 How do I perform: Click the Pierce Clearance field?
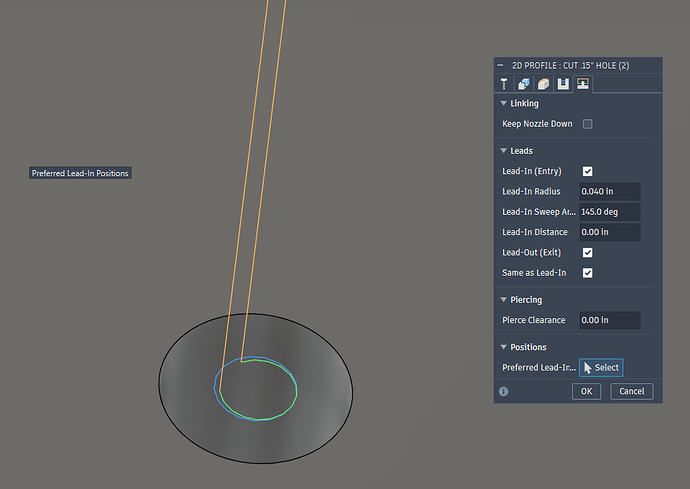click(x=609, y=320)
